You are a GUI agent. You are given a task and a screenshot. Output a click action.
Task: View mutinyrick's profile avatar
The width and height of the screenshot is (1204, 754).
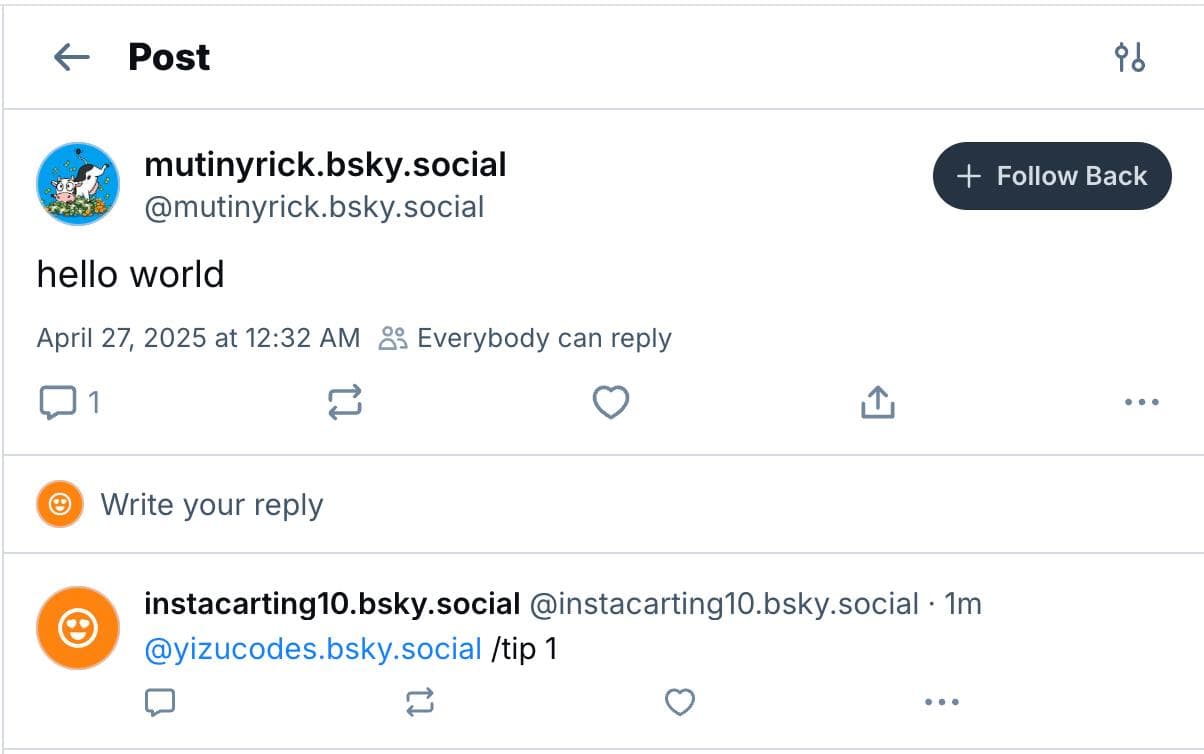(x=77, y=184)
